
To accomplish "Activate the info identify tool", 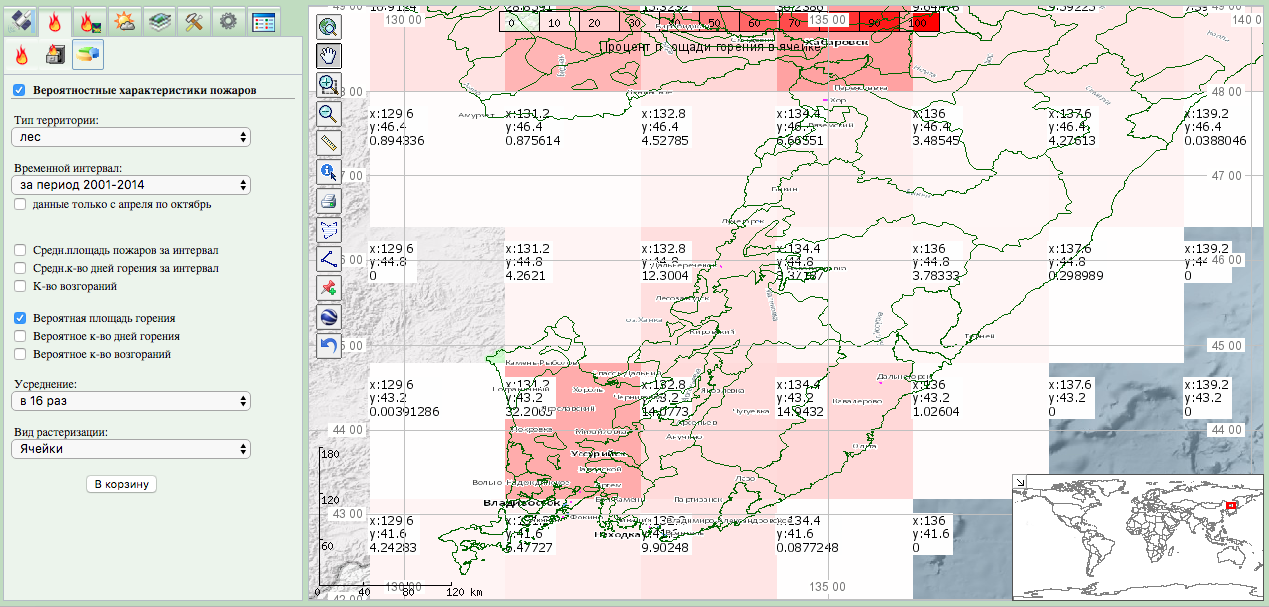I will click(328, 172).
